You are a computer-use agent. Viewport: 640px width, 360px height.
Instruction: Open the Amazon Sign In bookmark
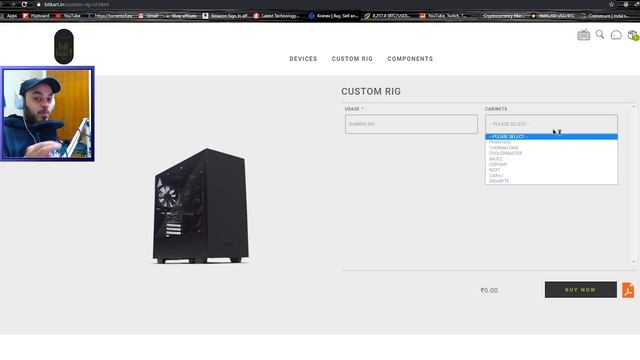[x=225, y=16]
